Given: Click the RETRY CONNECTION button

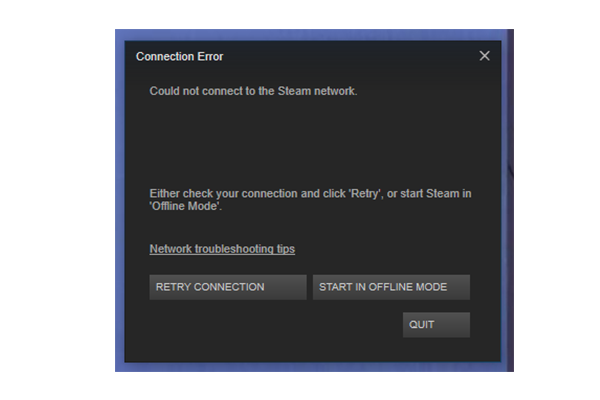Looking at the screenshot, I should coord(228,287).
